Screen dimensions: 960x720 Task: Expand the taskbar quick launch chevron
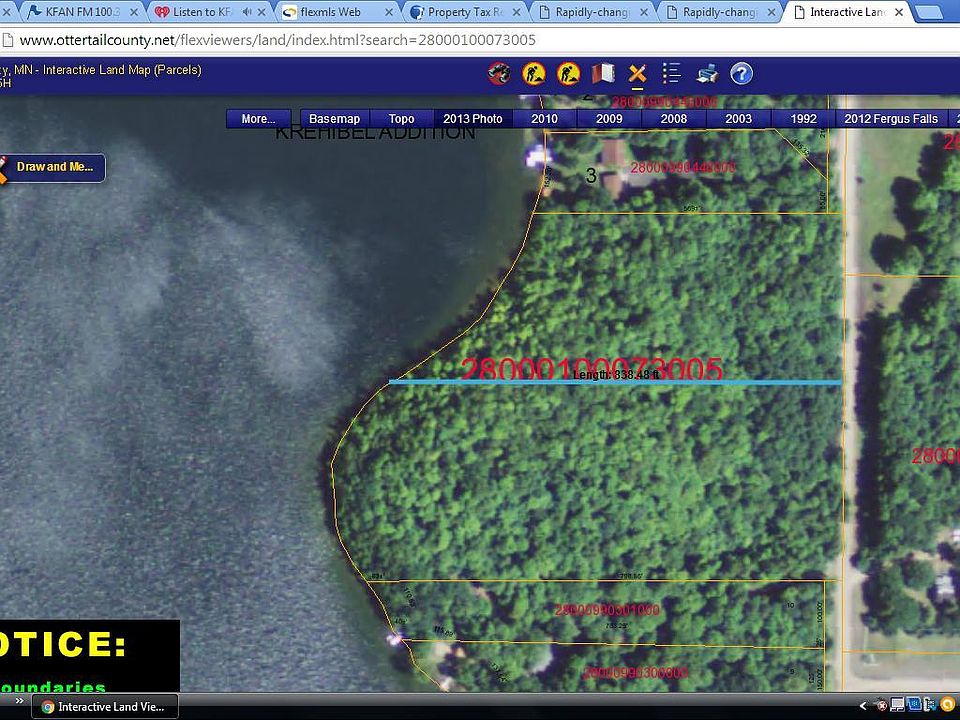pyautogui.click(x=19, y=701)
